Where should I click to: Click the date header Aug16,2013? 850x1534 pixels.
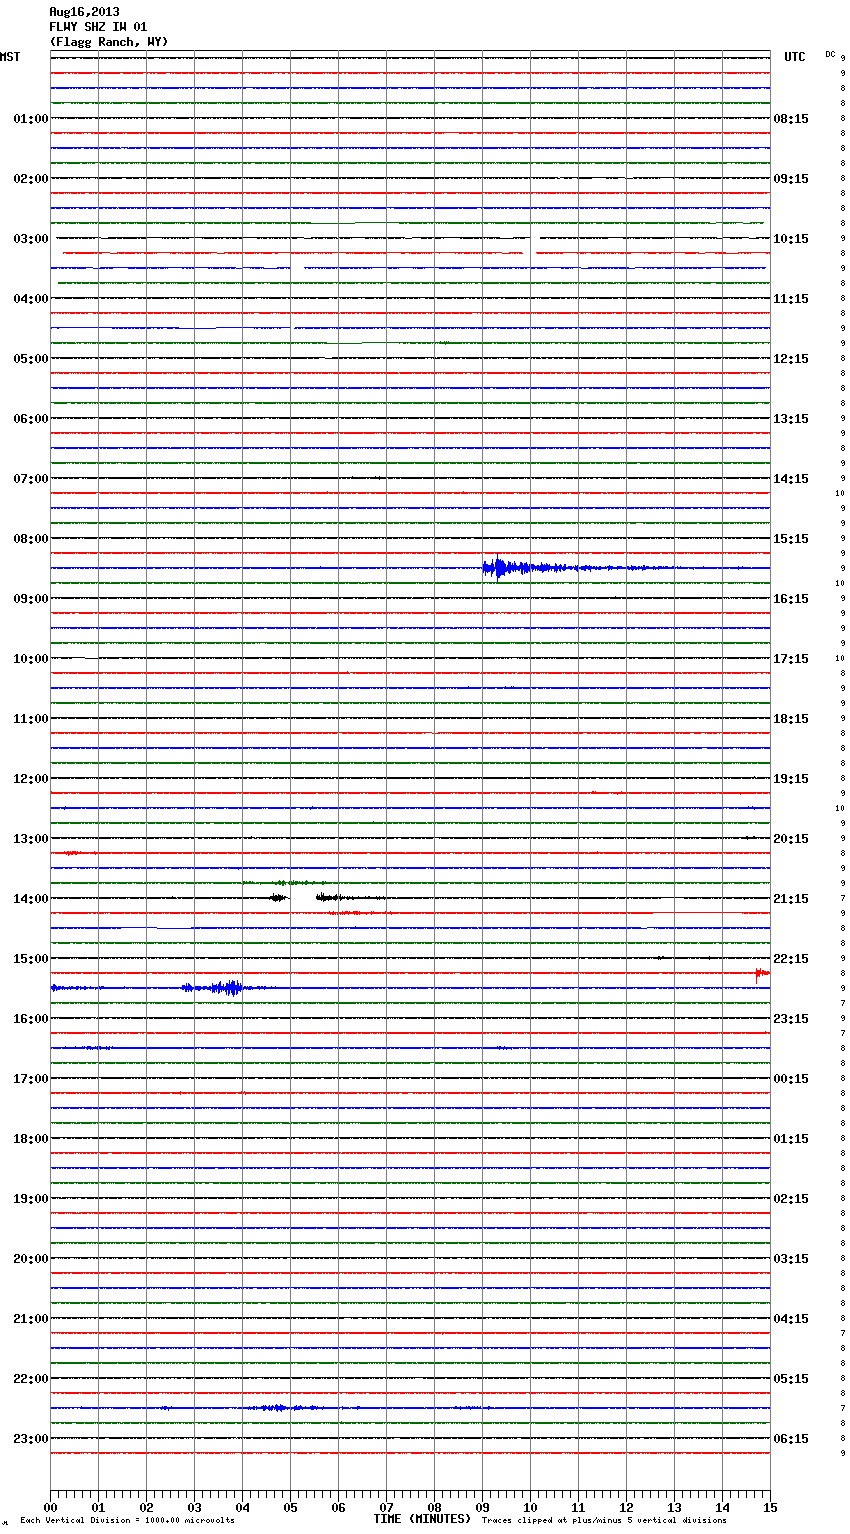84,12
